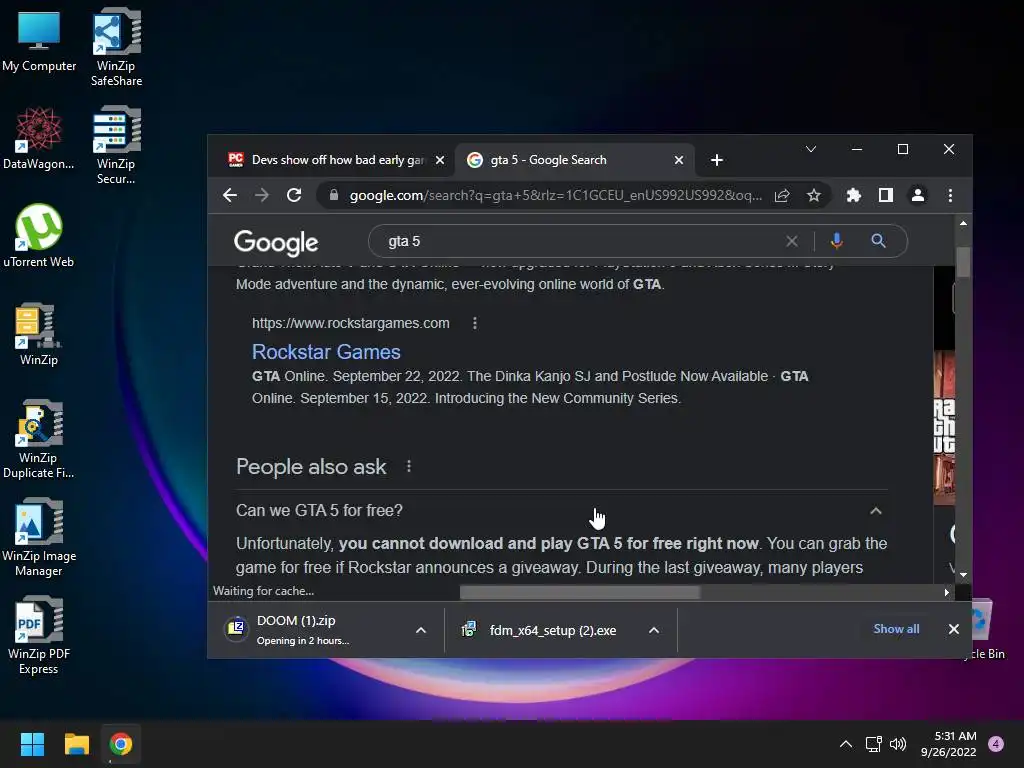Click the Google logo

click(x=276, y=242)
